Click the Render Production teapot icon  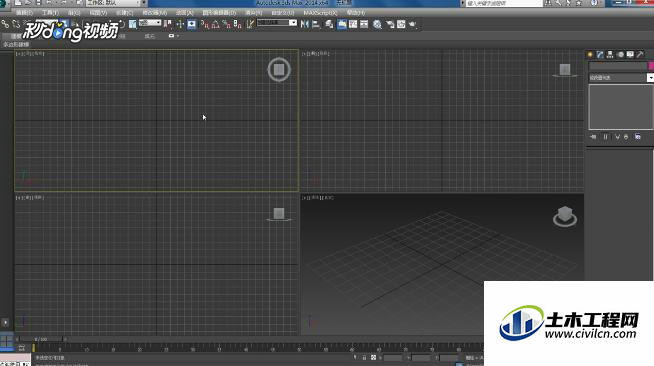click(x=413, y=24)
